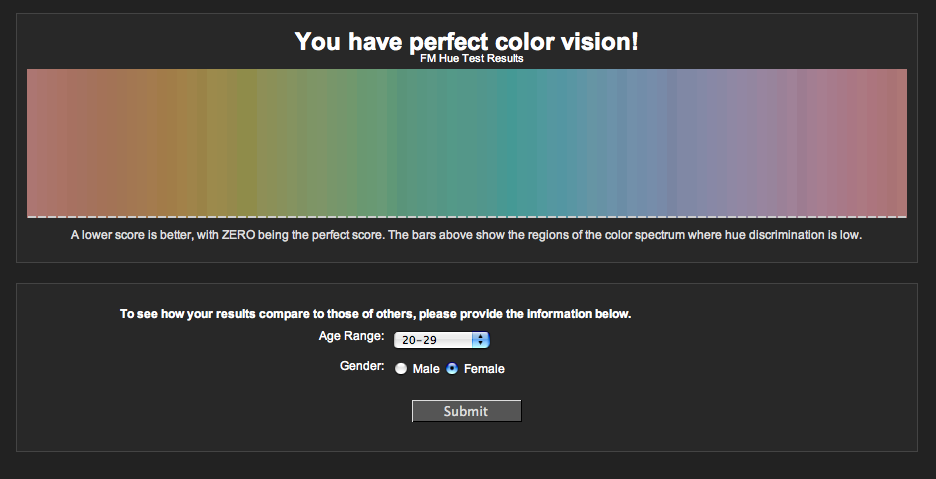Click the "You have perfect color vision!" heading

point(466,41)
